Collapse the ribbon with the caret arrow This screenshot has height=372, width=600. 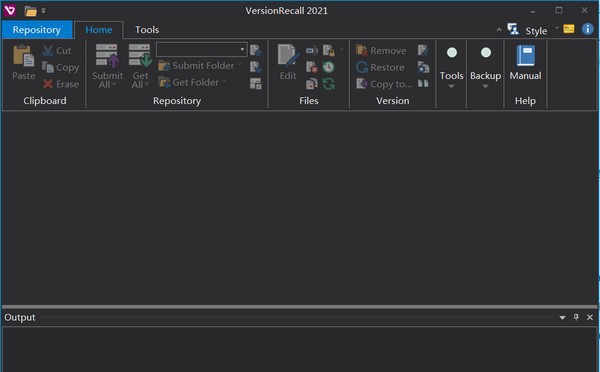click(499, 29)
